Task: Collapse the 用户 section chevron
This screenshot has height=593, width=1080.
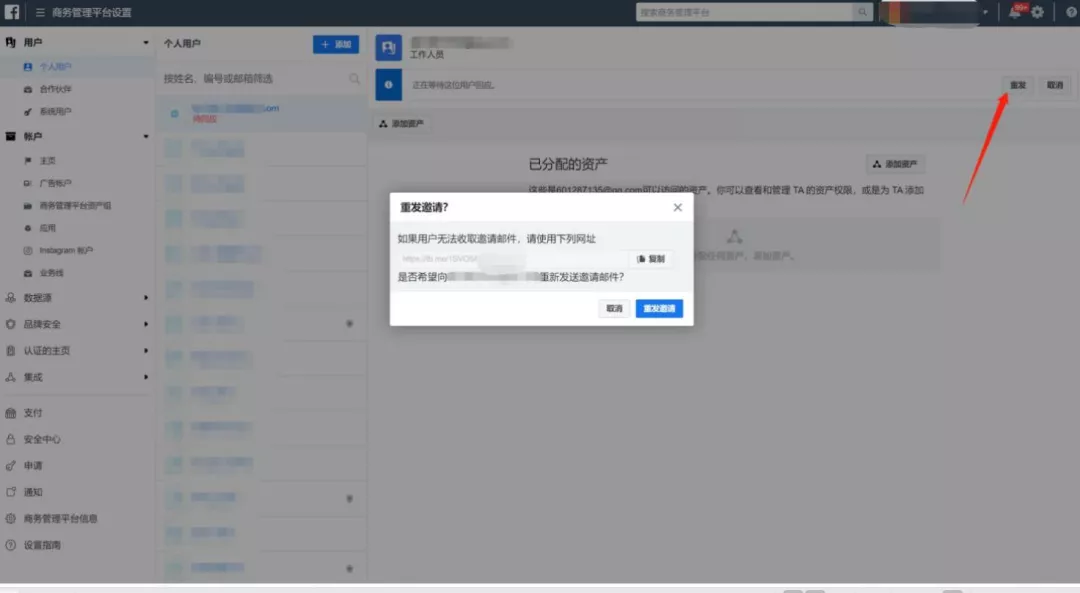Action: point(146,41)
